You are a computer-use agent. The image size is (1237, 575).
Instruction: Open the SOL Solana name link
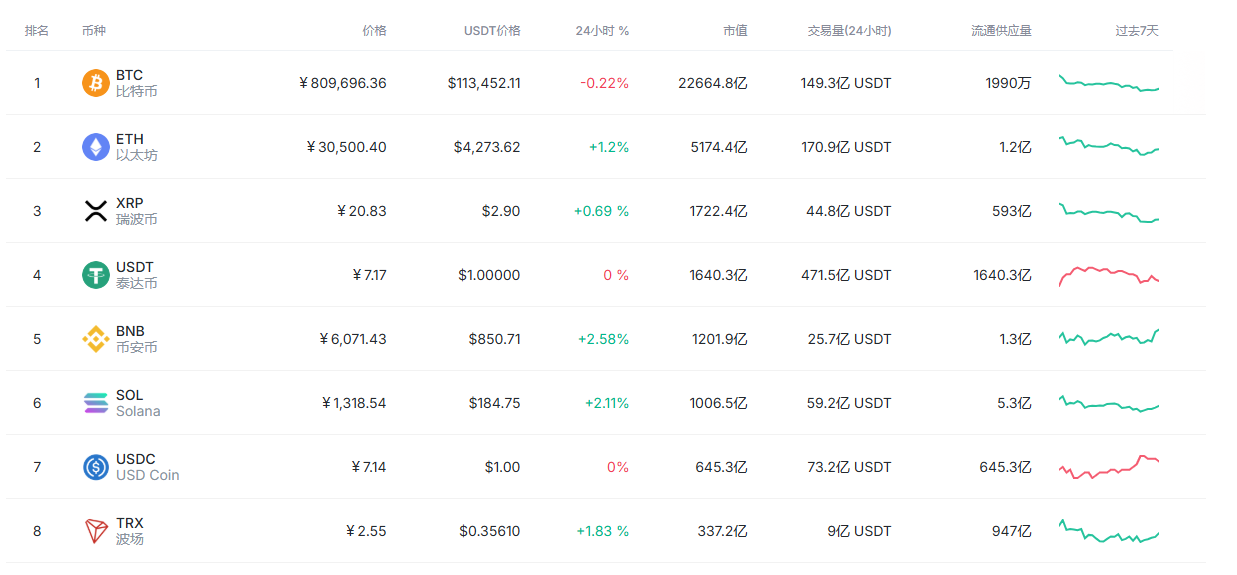(138, 403)
